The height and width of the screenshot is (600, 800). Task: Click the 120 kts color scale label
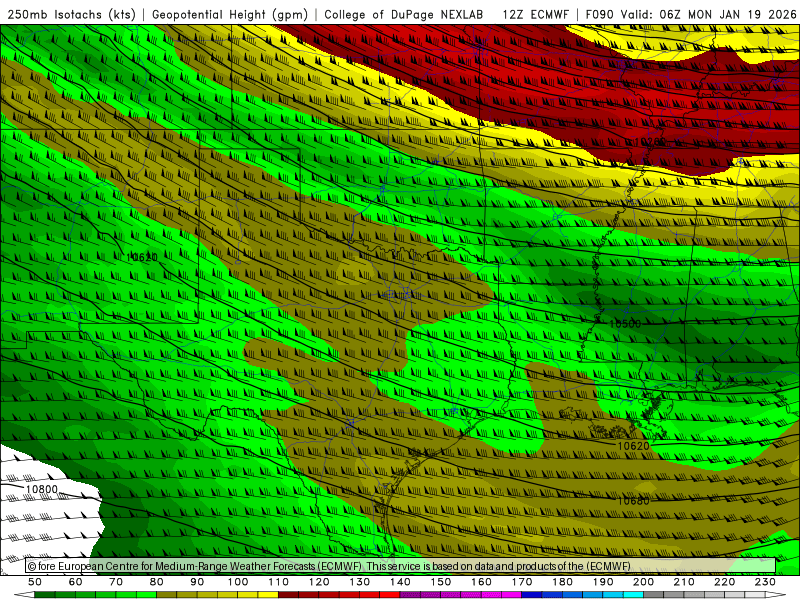coord(319,582)
